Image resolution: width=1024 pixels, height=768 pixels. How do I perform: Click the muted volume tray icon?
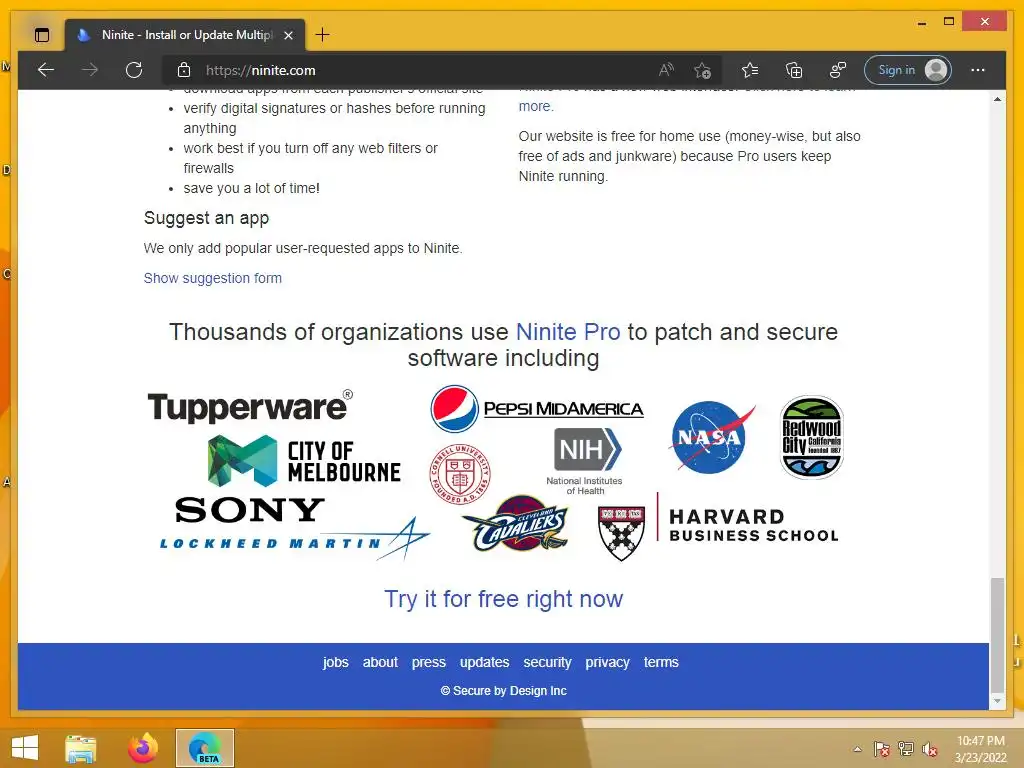(930, 749)
